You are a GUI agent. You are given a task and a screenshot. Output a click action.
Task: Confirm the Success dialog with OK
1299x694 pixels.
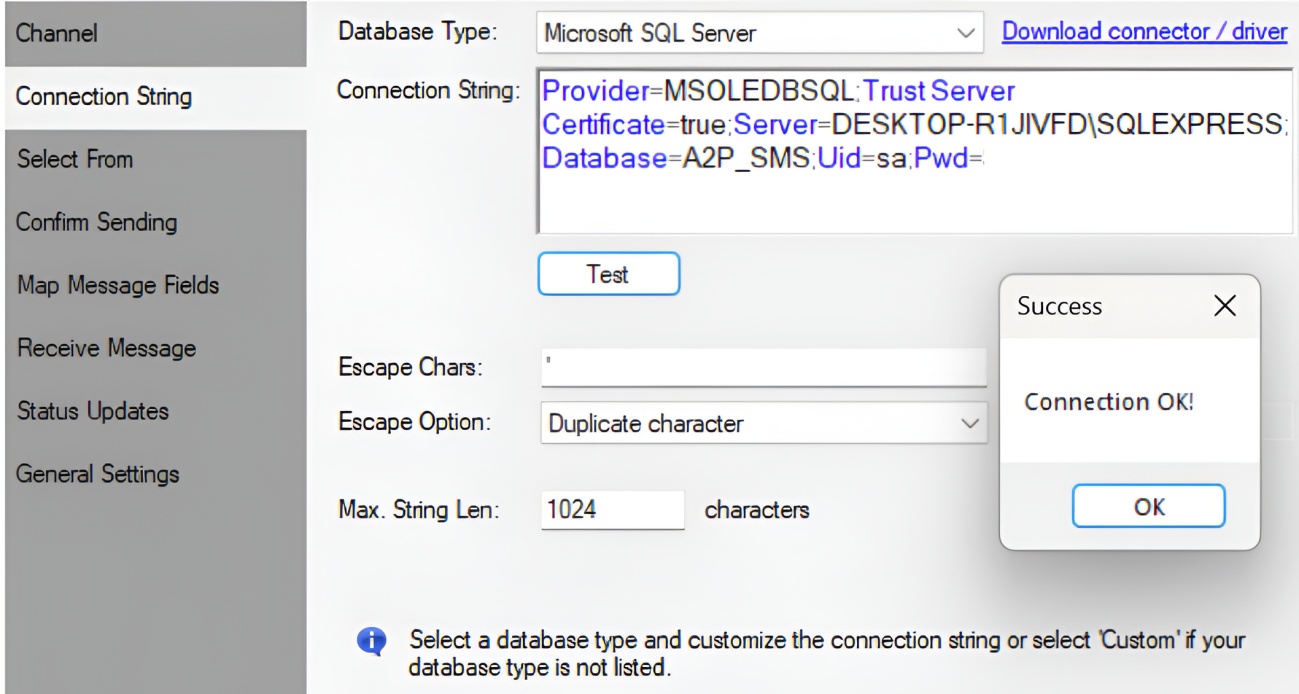click(1149, 506)
